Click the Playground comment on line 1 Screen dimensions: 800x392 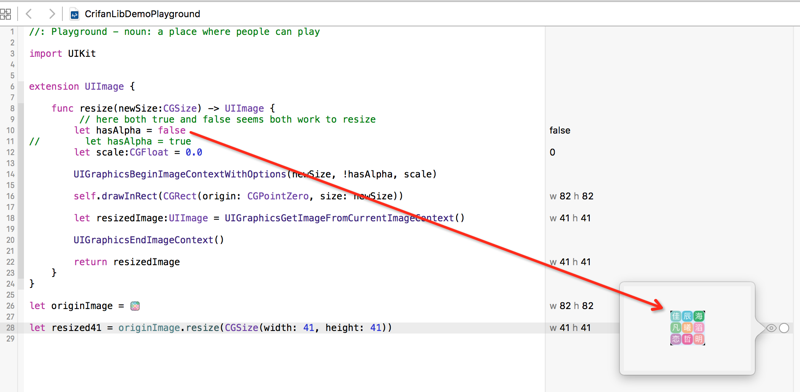(x=174, y=32)
